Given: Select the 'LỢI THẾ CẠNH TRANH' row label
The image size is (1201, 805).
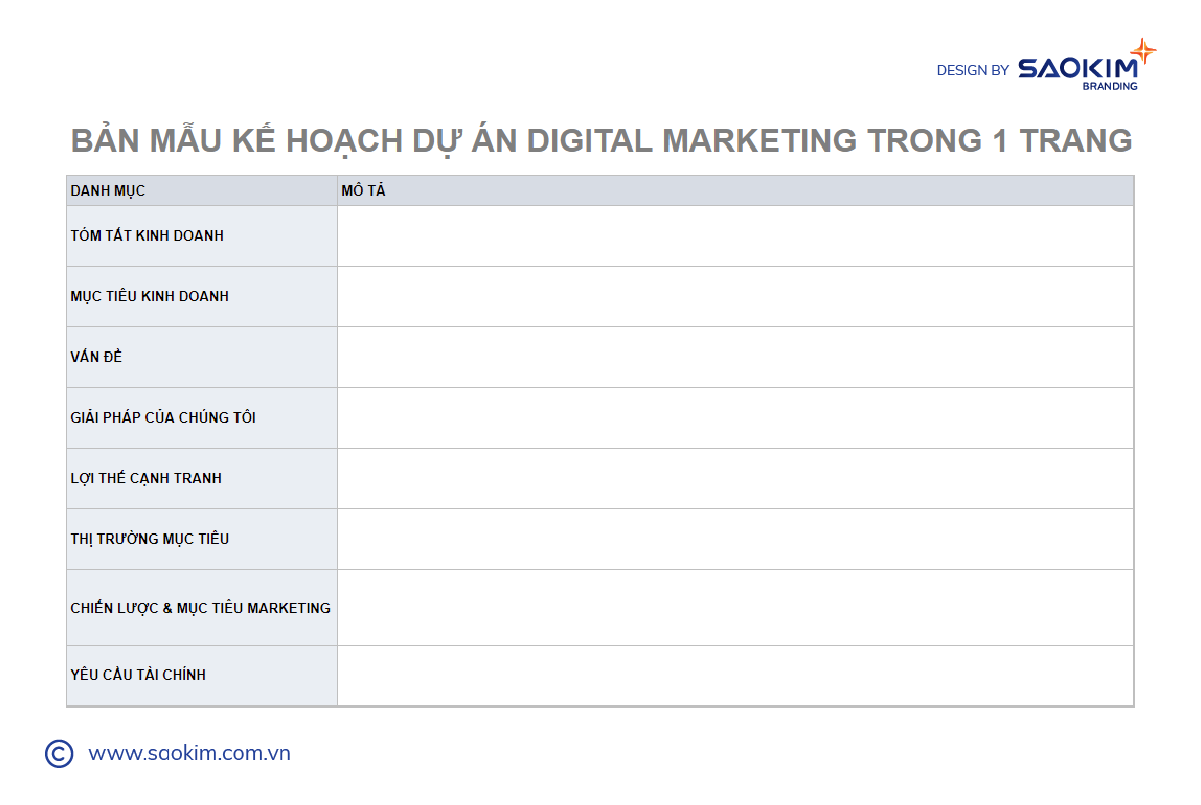Looking at the screenshot, I should click(x=146, y=478).
